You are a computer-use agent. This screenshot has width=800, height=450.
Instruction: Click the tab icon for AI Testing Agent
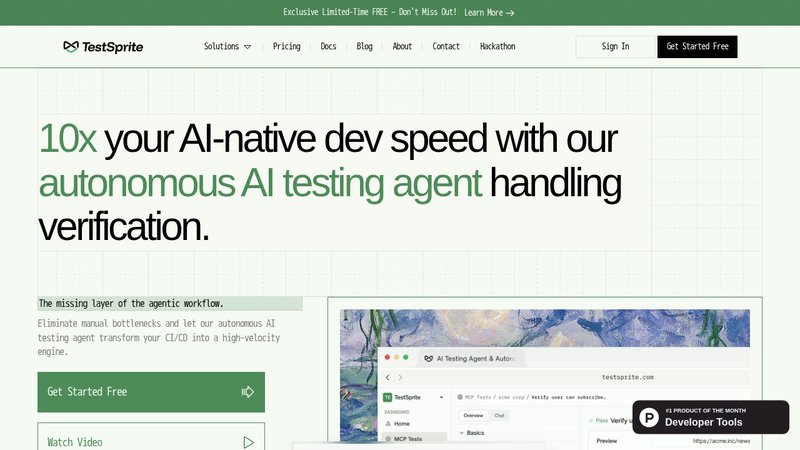coord(428,357)
